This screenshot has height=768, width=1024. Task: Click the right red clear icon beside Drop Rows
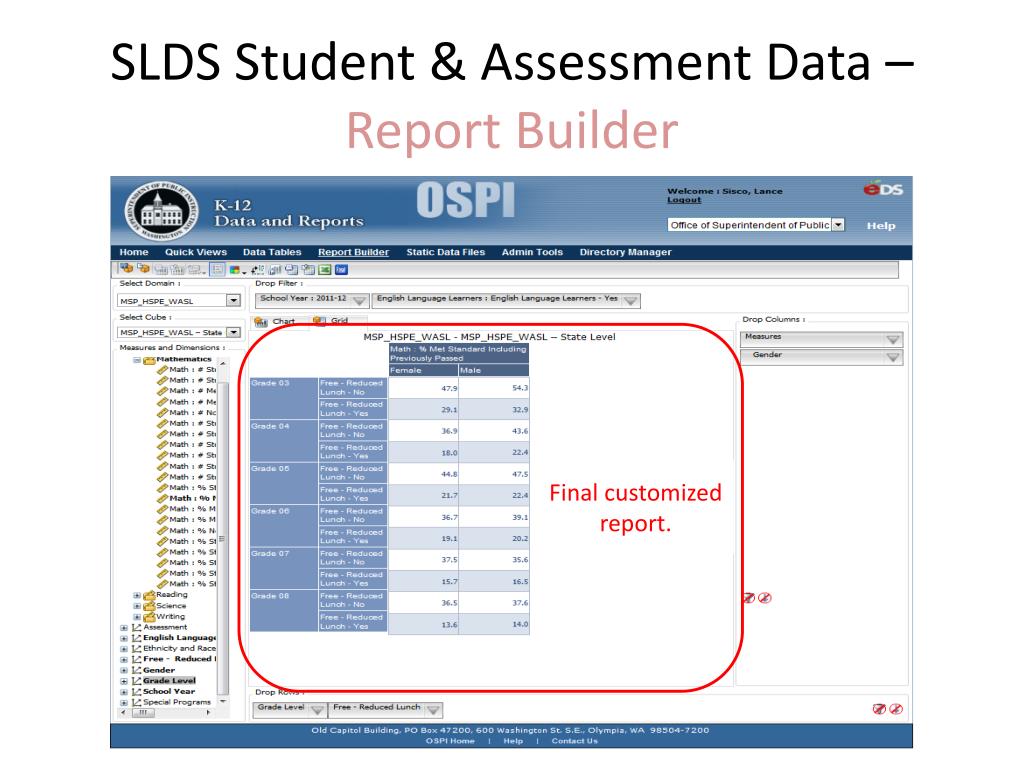coord(896,709)
